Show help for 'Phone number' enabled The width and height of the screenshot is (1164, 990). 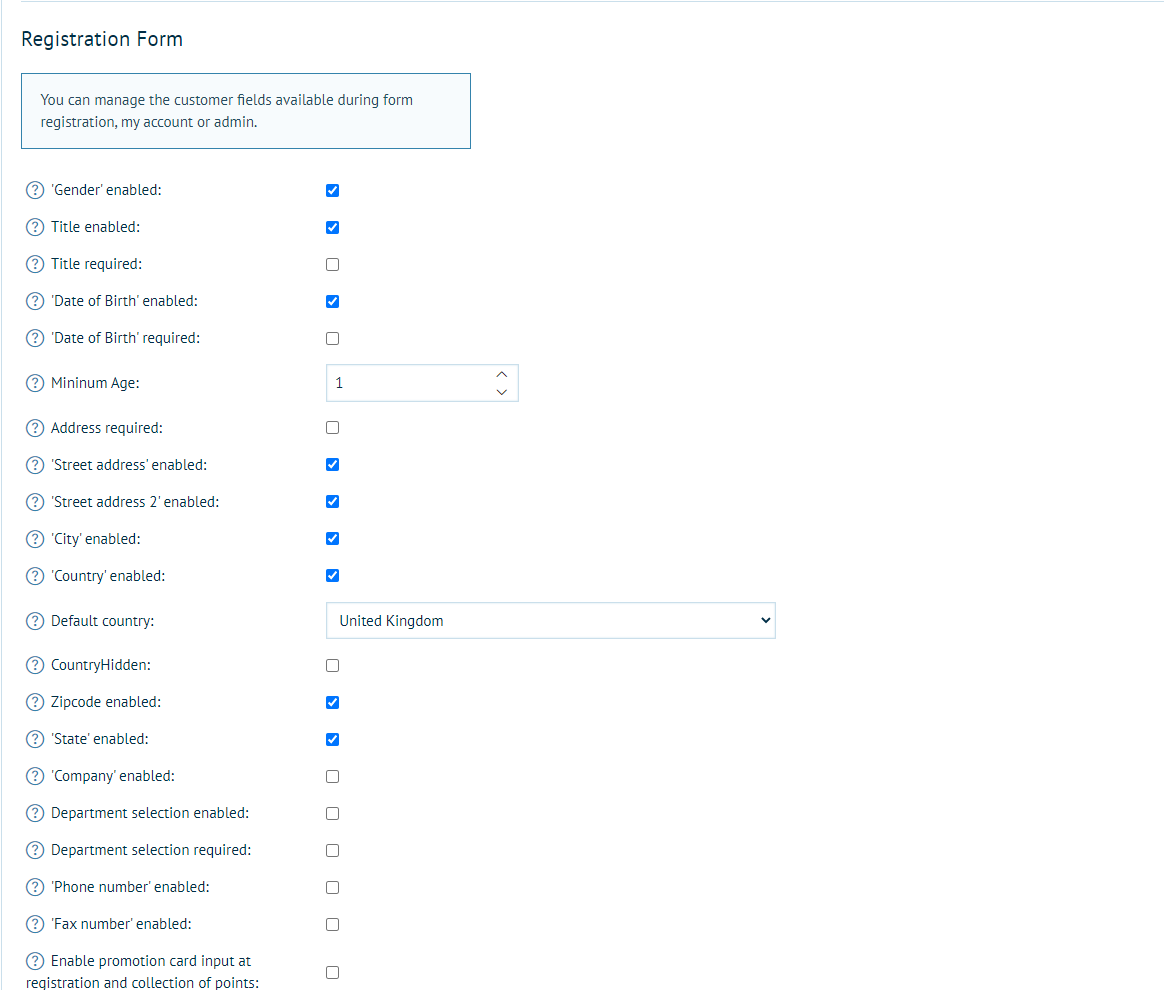click(x=35, y=887)
